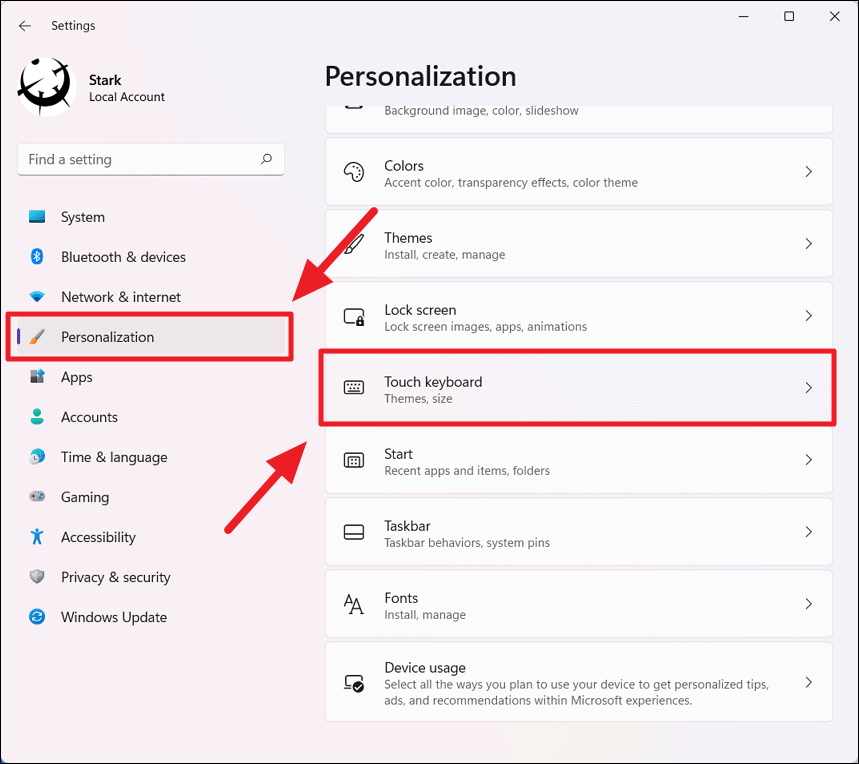Click the Network wifi icon
The image size is (859, 764).
37,297
